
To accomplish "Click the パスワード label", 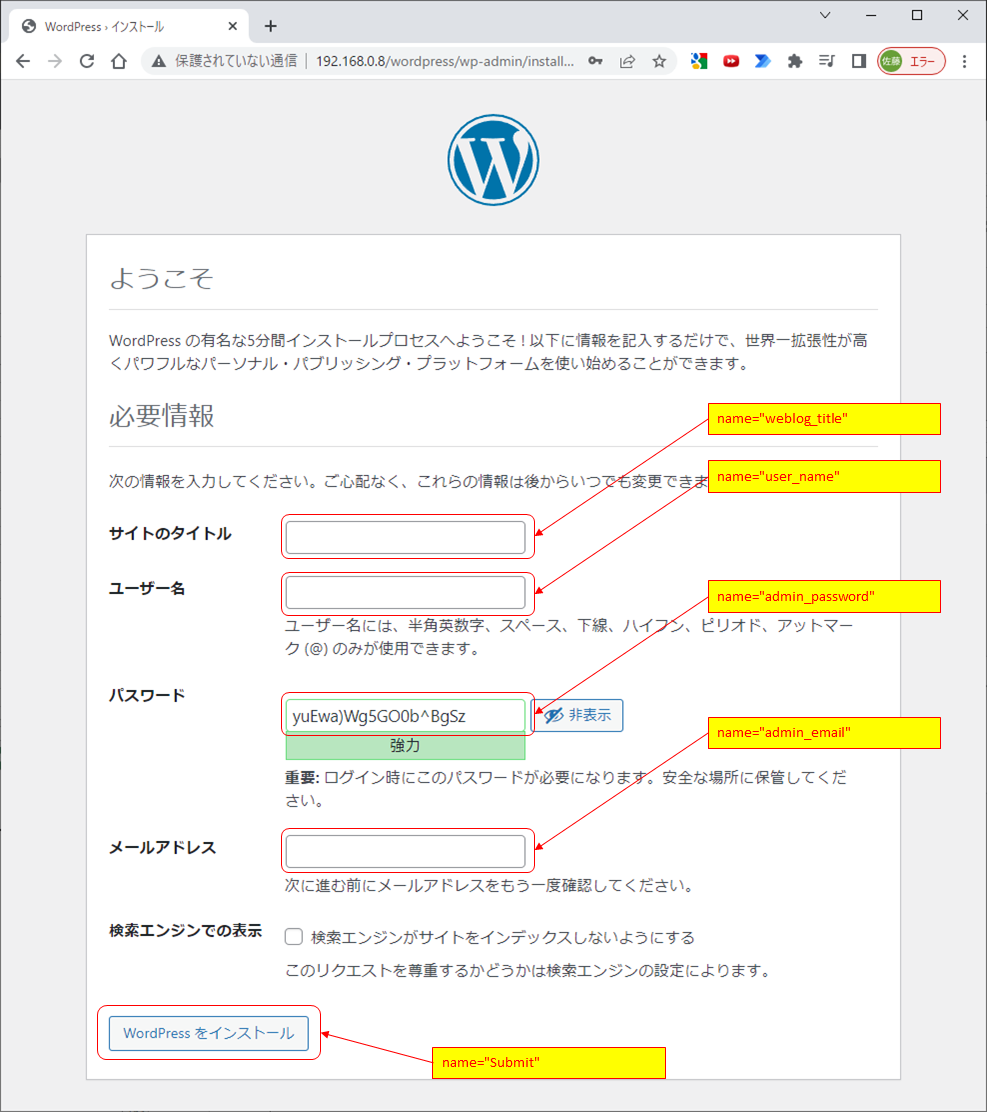I will [x=147, y=696].
